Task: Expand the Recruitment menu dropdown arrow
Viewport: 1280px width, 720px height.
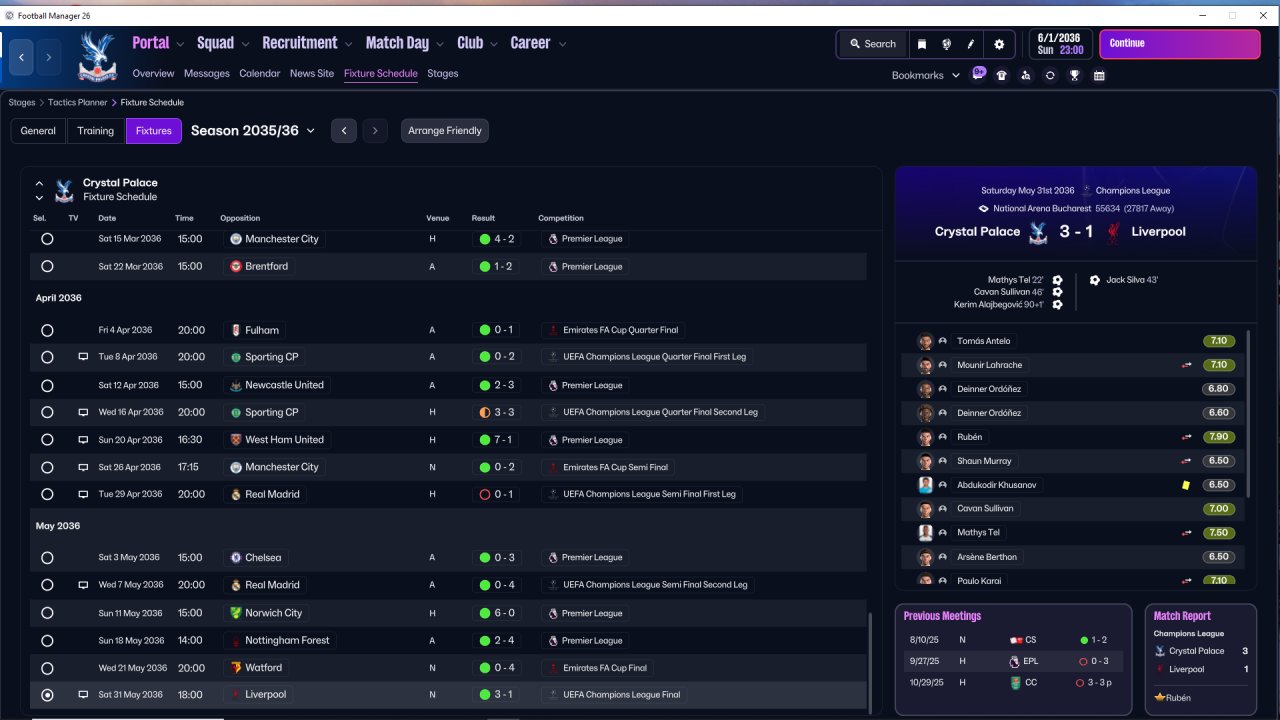Action: (x=349, y=44)
